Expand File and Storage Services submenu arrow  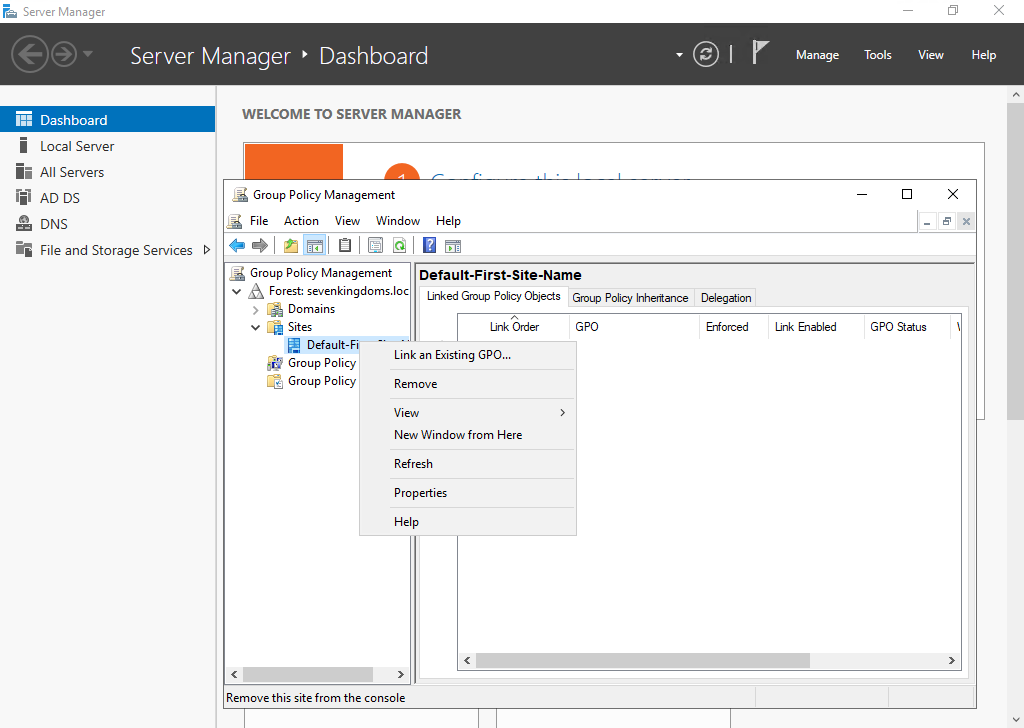pos(207,250)
